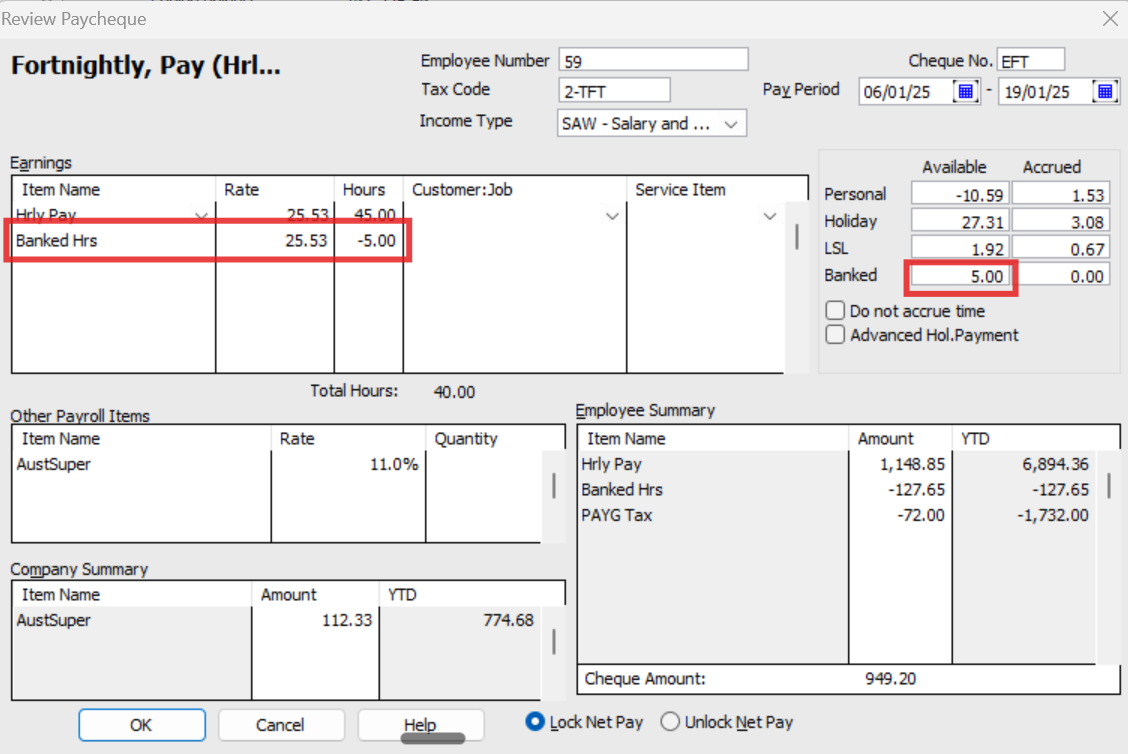
Task: Close the Review Paycheque window
Action: 1110,19
